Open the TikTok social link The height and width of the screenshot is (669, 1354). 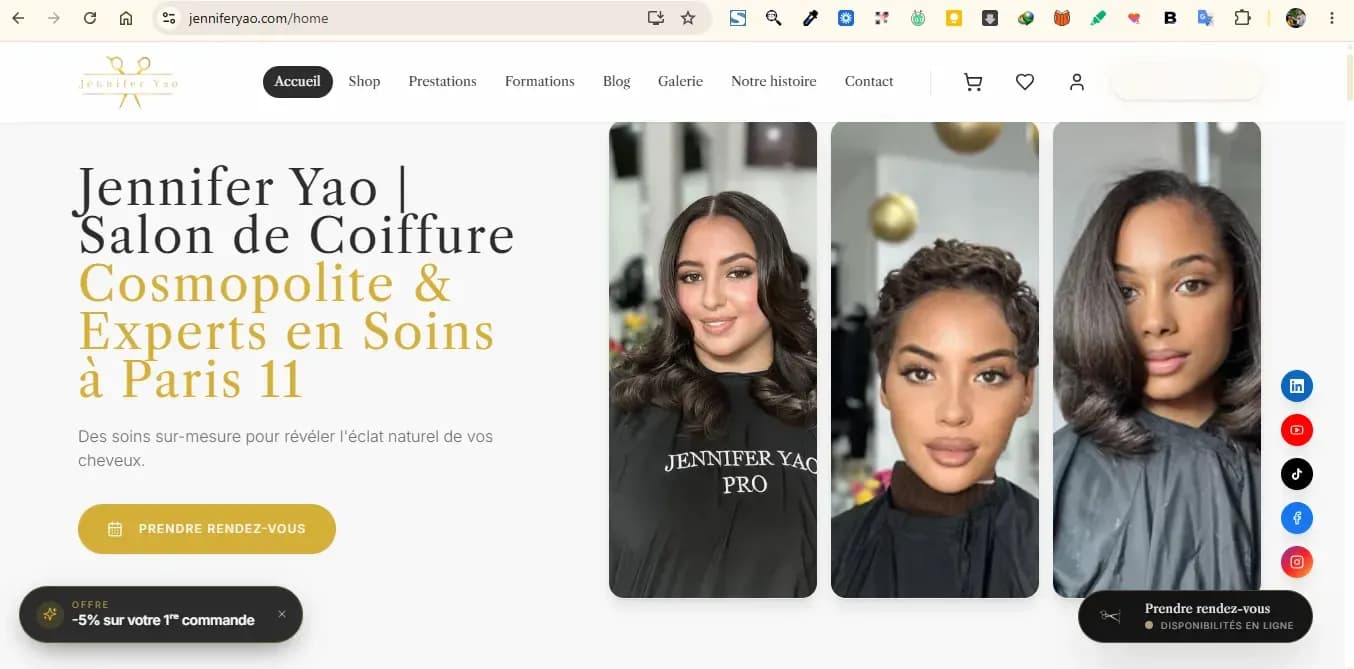click(1297, 474)
